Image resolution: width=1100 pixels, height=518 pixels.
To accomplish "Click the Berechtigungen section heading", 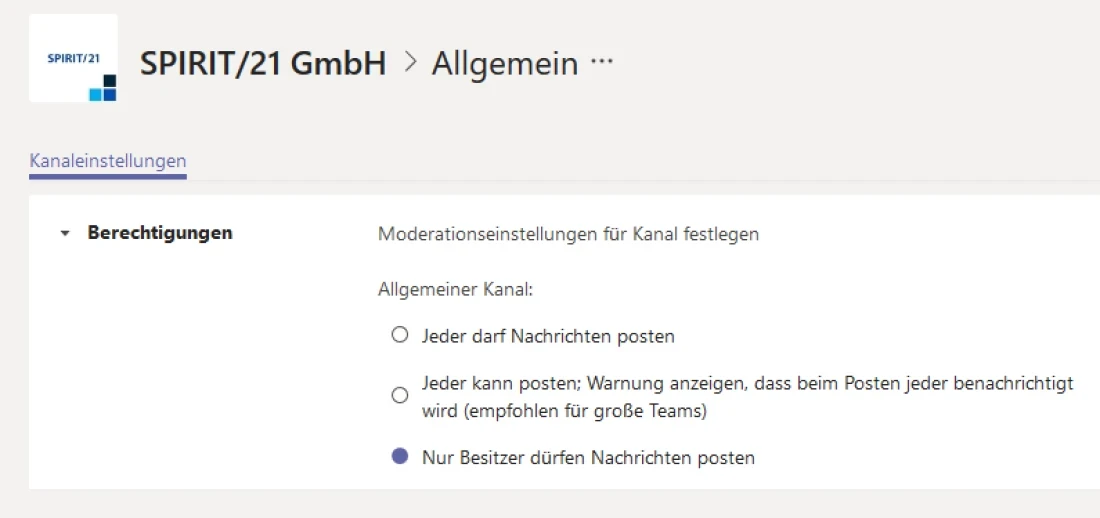I will tap(160, 233).
